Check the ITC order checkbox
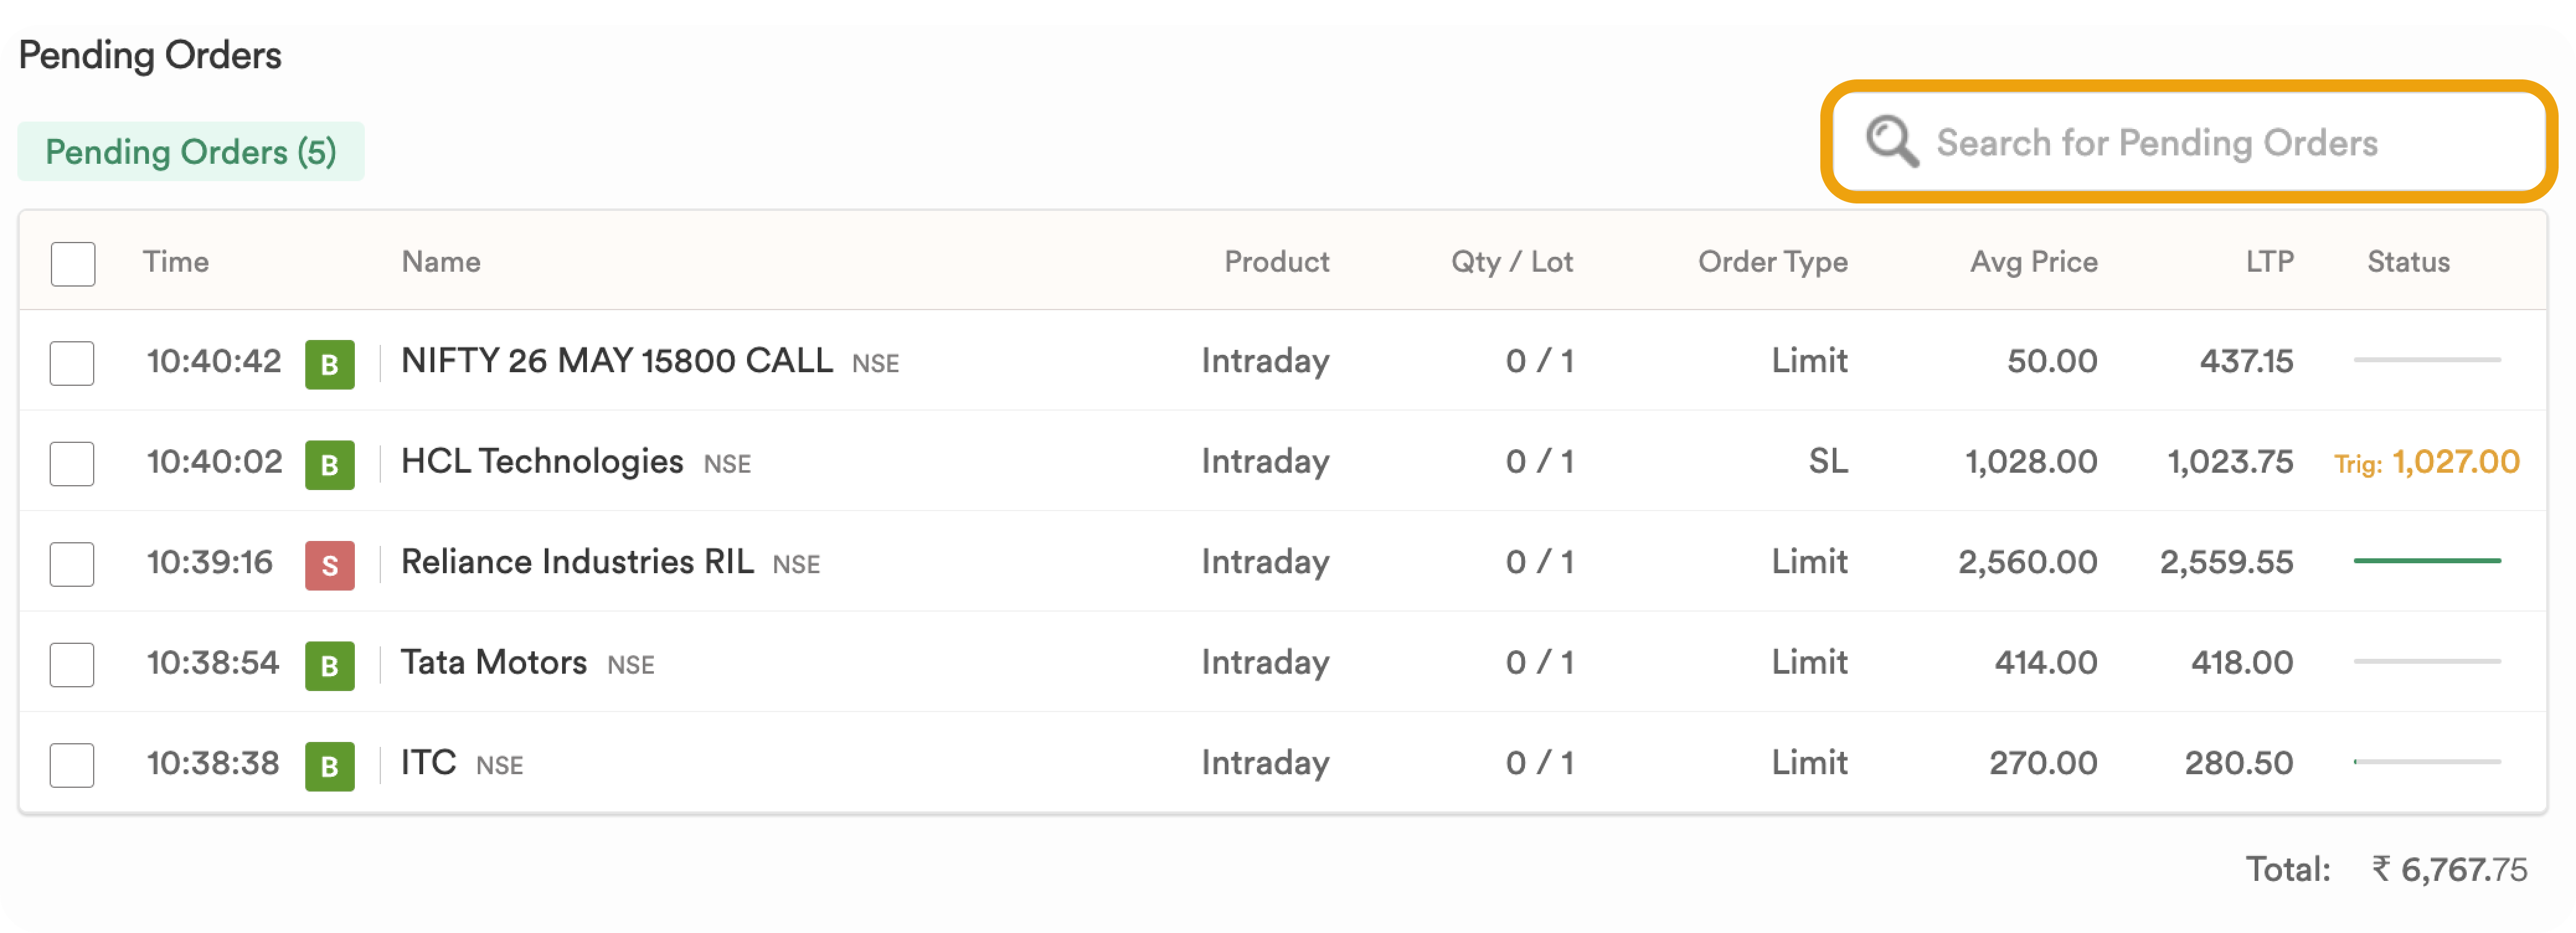 point(72,765)
